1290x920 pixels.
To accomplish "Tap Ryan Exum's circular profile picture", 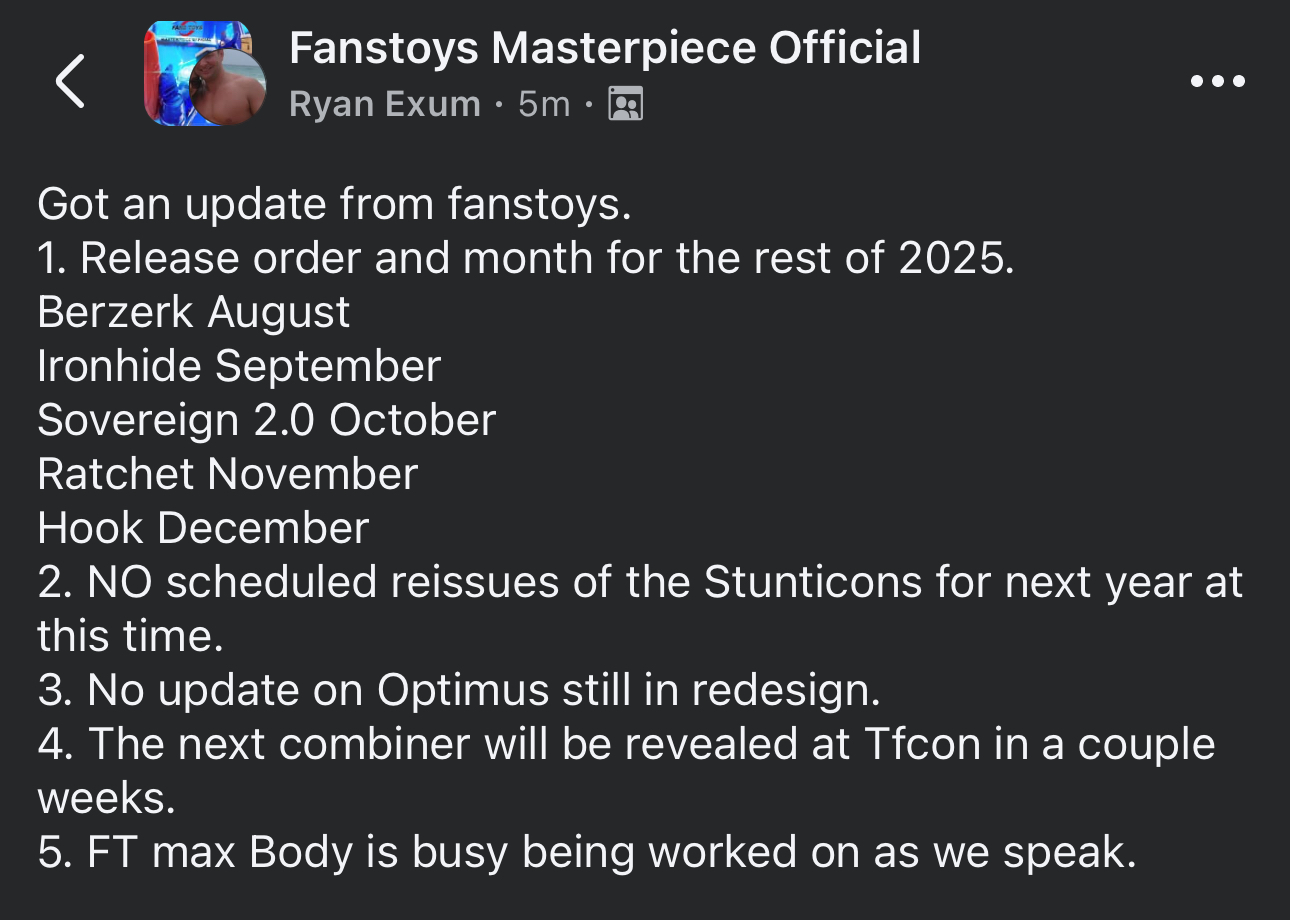I will [x=228, y=88].
